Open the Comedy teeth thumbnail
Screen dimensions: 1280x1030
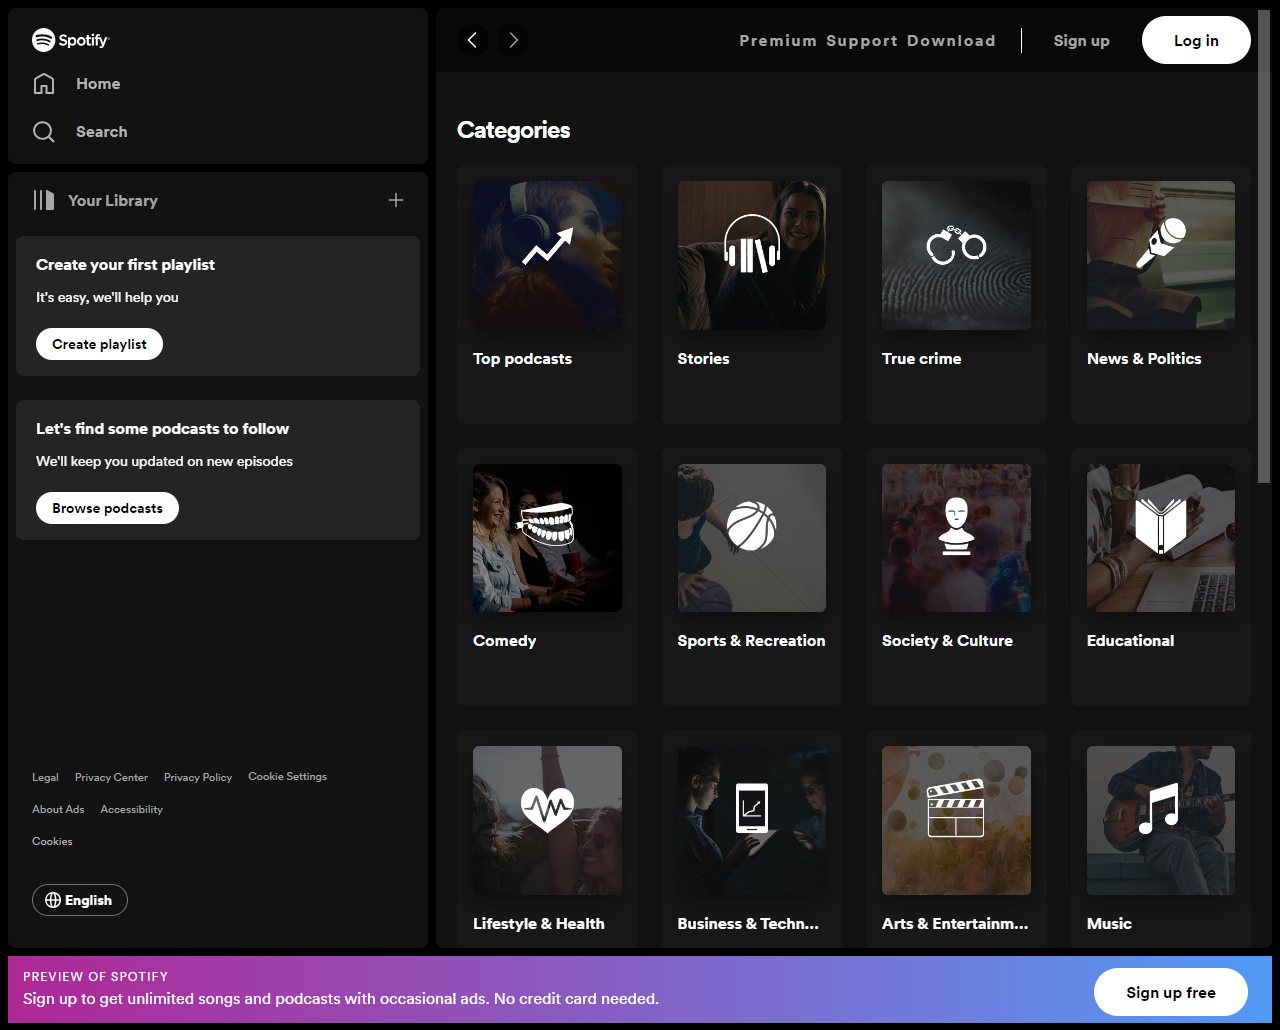pyautogui.click(x=547, y=538)
